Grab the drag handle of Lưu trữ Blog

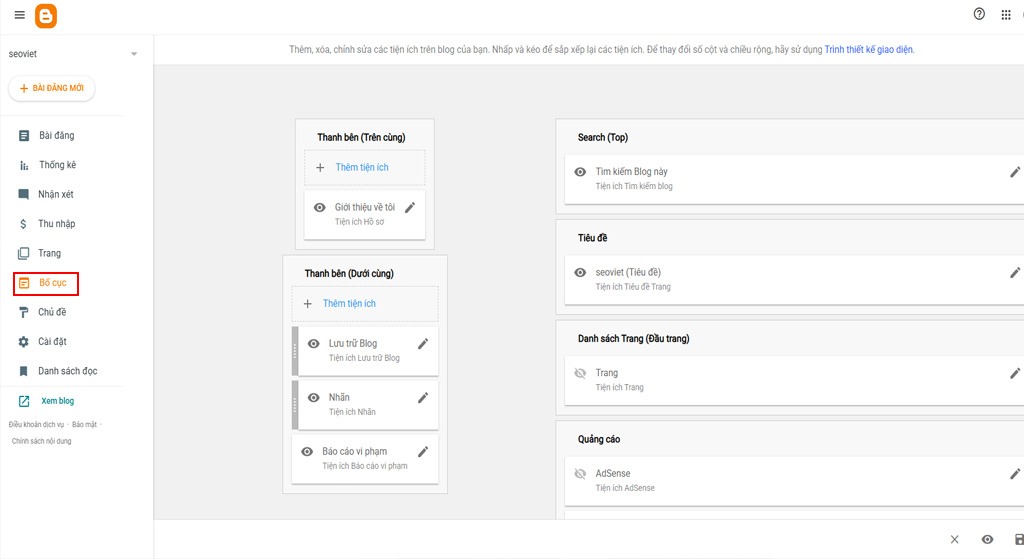click(295, 351)
